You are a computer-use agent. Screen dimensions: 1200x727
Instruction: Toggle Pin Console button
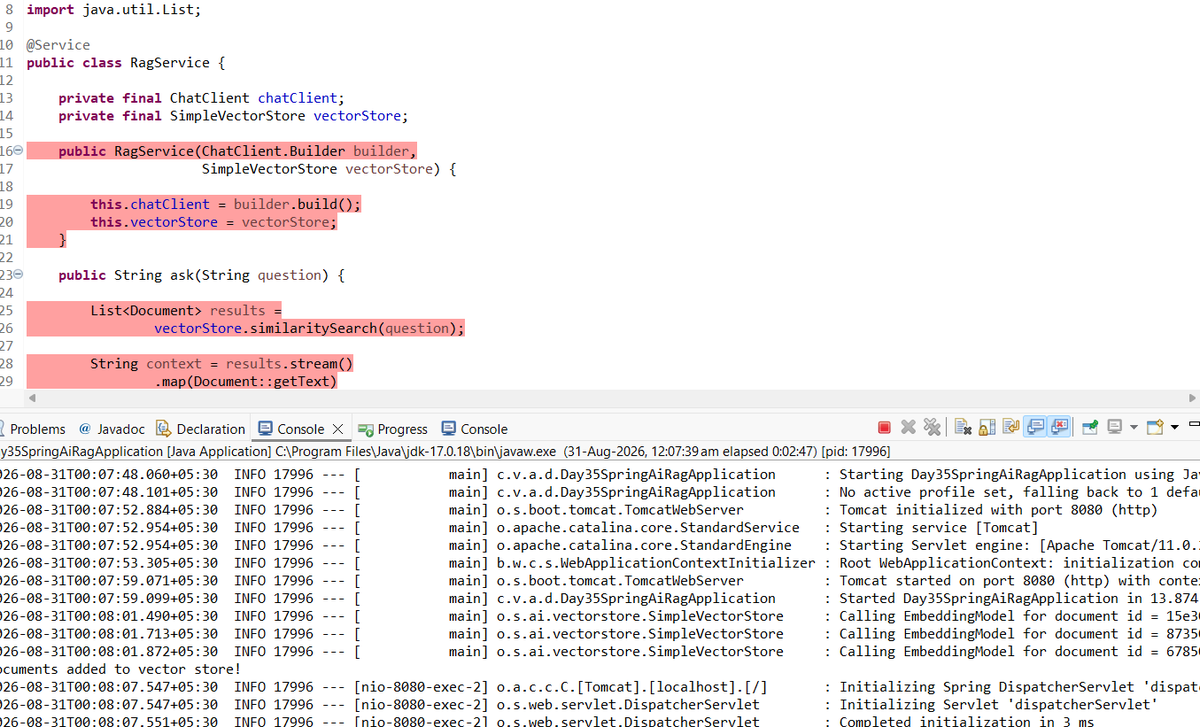tap(1091, 428)
